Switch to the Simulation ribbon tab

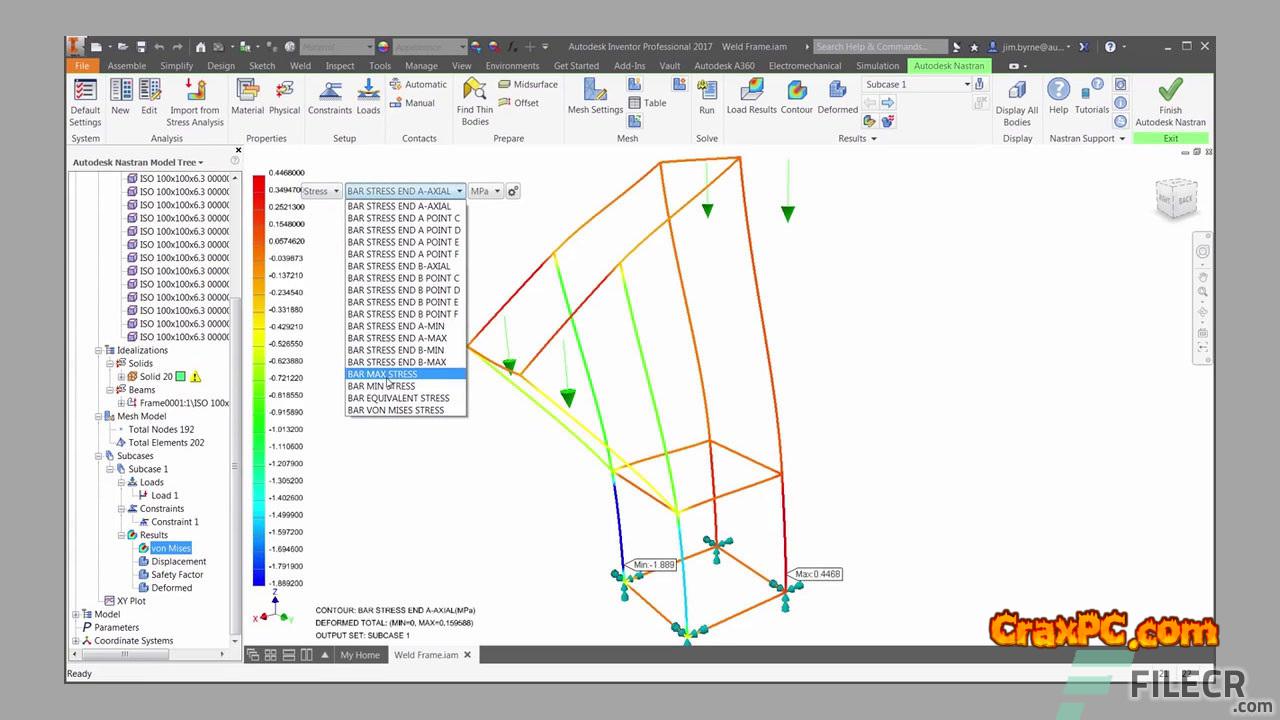tap(877, 66)
